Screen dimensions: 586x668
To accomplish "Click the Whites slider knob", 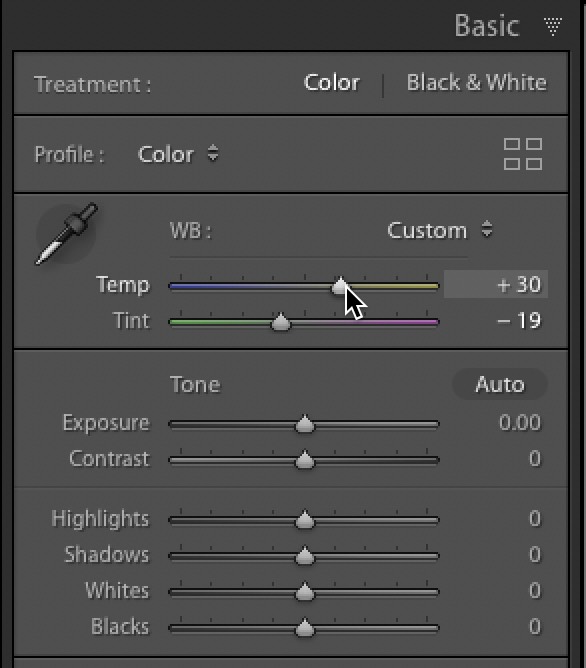I will pyautogui.click(x=304, y=592).
